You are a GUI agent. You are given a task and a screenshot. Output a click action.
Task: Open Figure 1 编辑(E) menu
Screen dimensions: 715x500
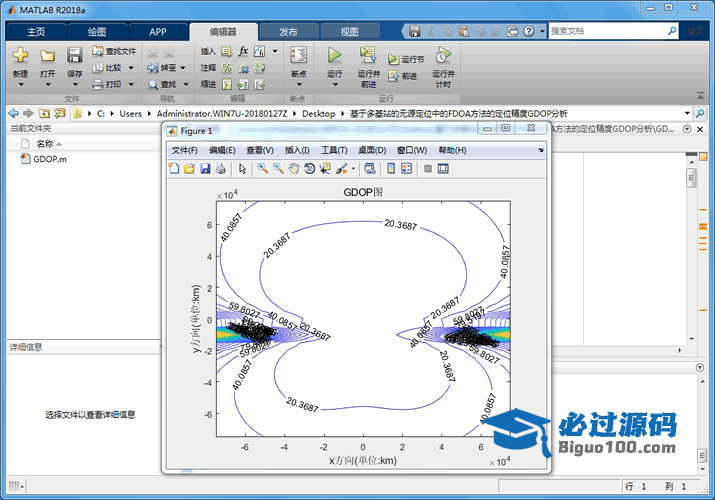[222, 150]
